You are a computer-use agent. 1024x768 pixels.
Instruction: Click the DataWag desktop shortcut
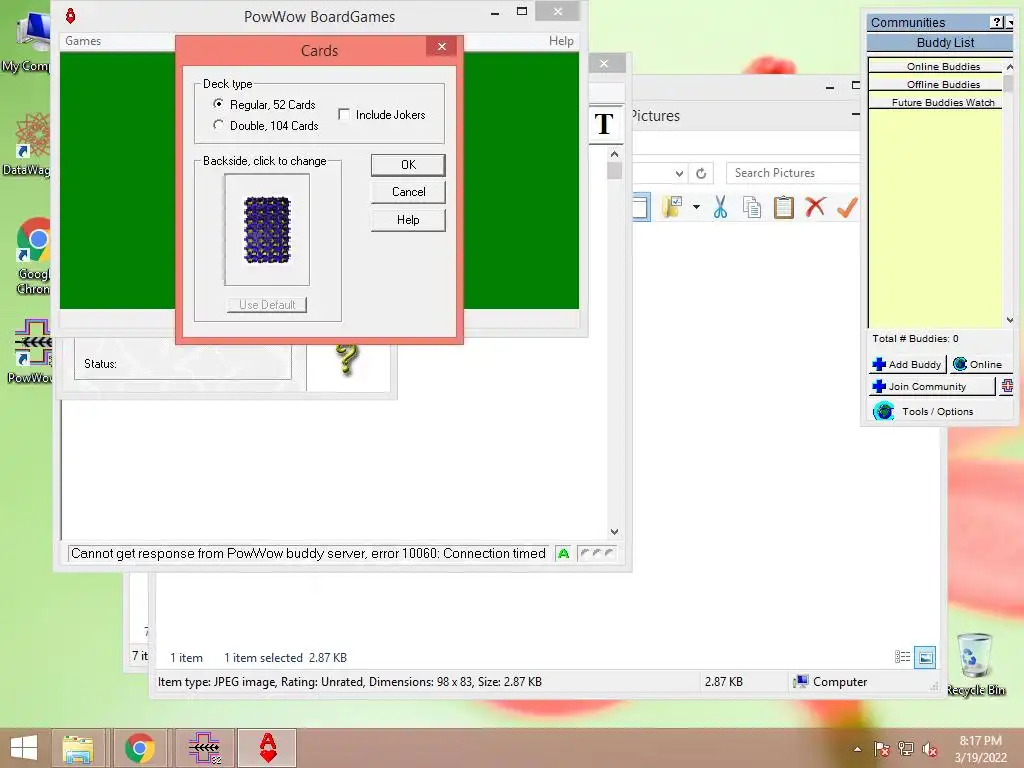click(x=27, y=144)
